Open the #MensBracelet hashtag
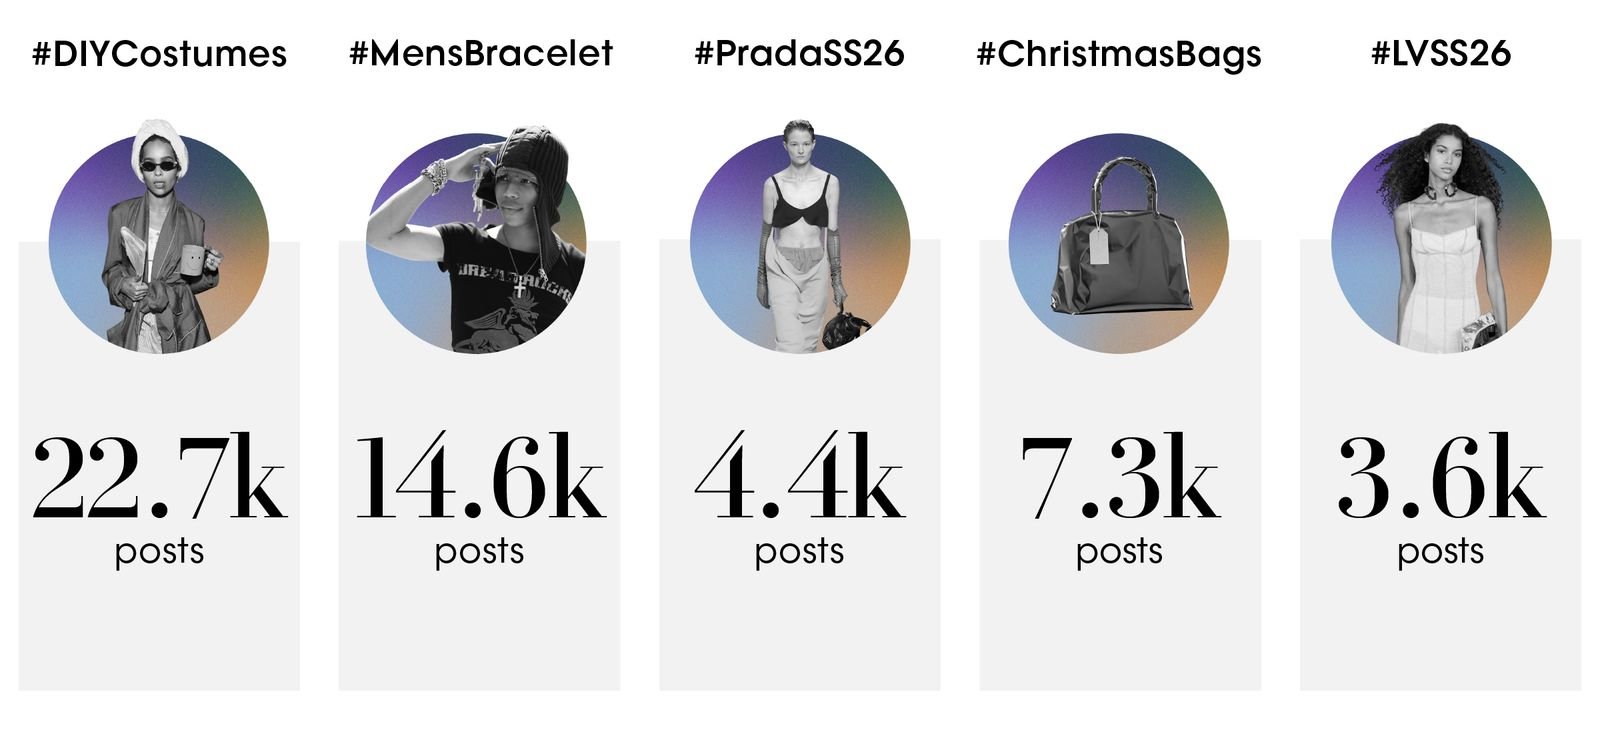This screenshot has height=732, width=1600. (x=480, y=54)
